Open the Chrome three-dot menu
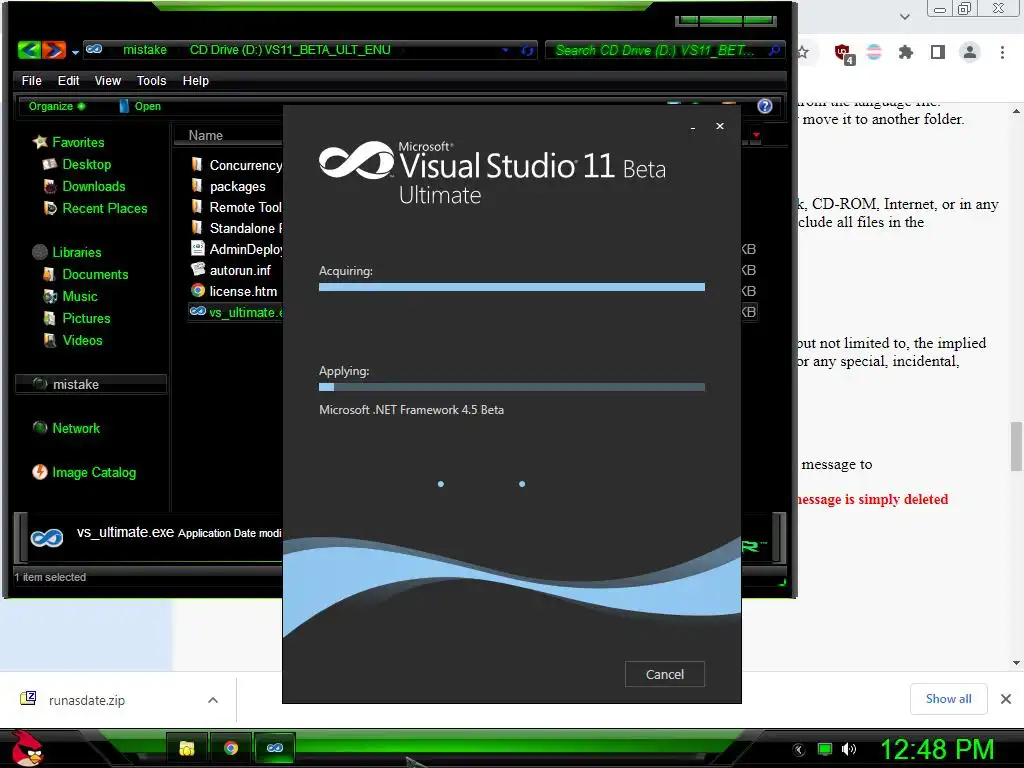This screenshot has width=1024, height=768. click(1002, 52)
